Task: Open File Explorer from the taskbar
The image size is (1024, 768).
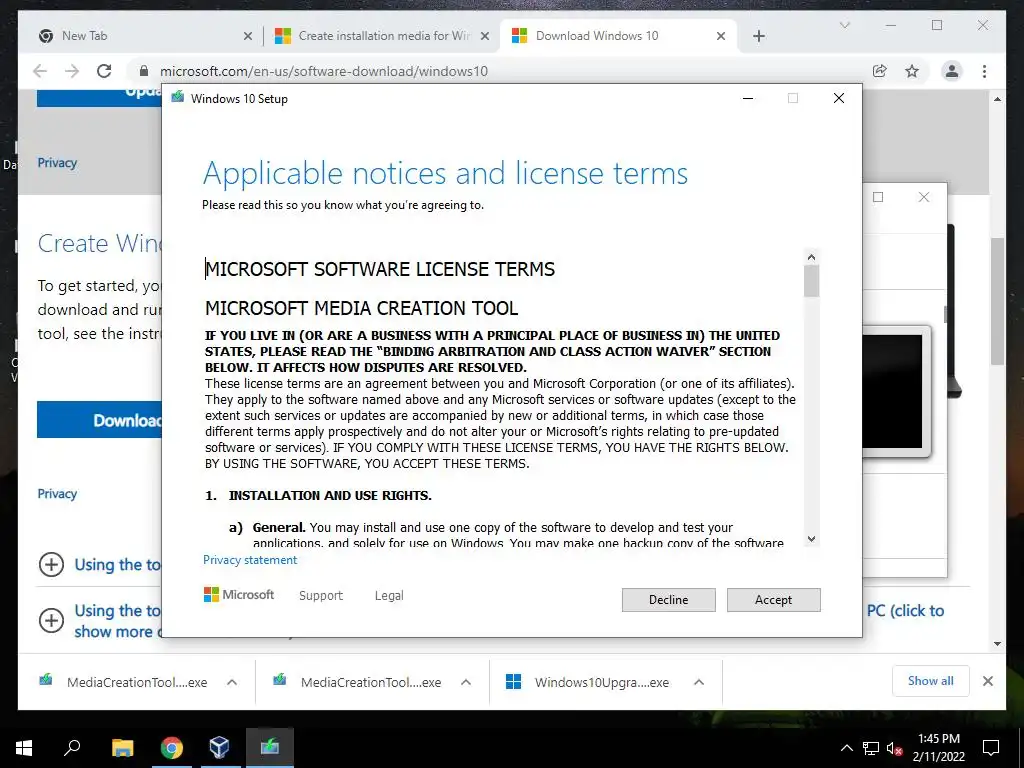Action: click(123, 748)
